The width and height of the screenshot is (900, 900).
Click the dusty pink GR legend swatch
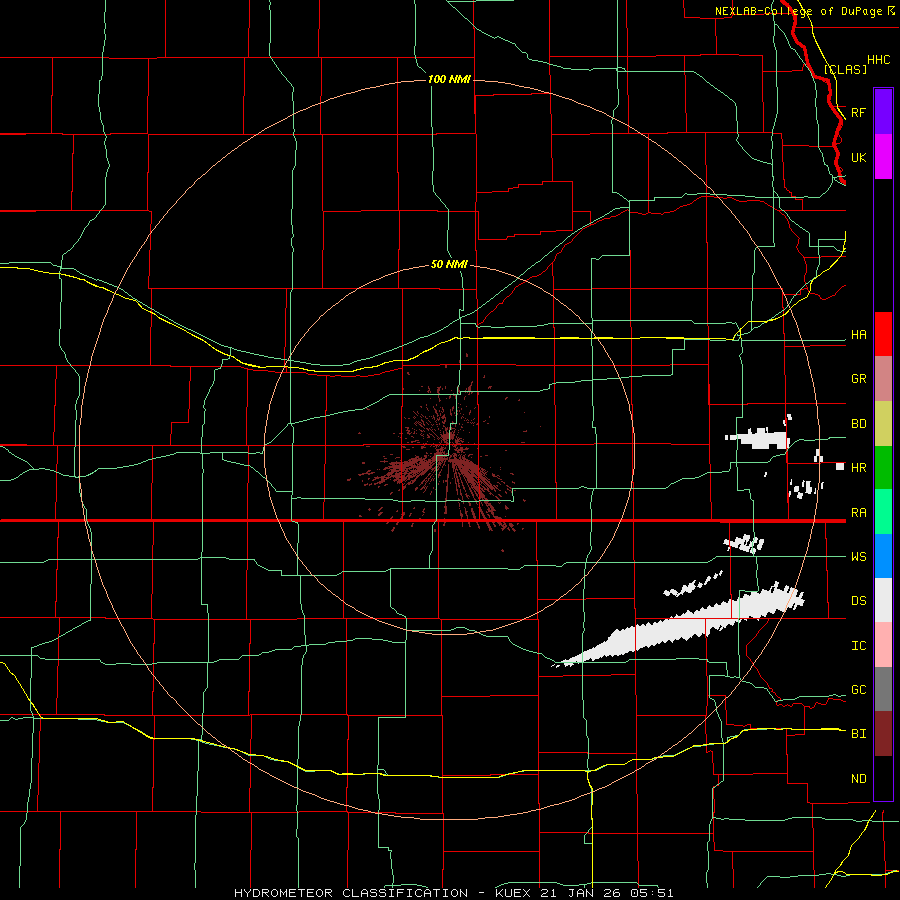click(x=883, y=379)
